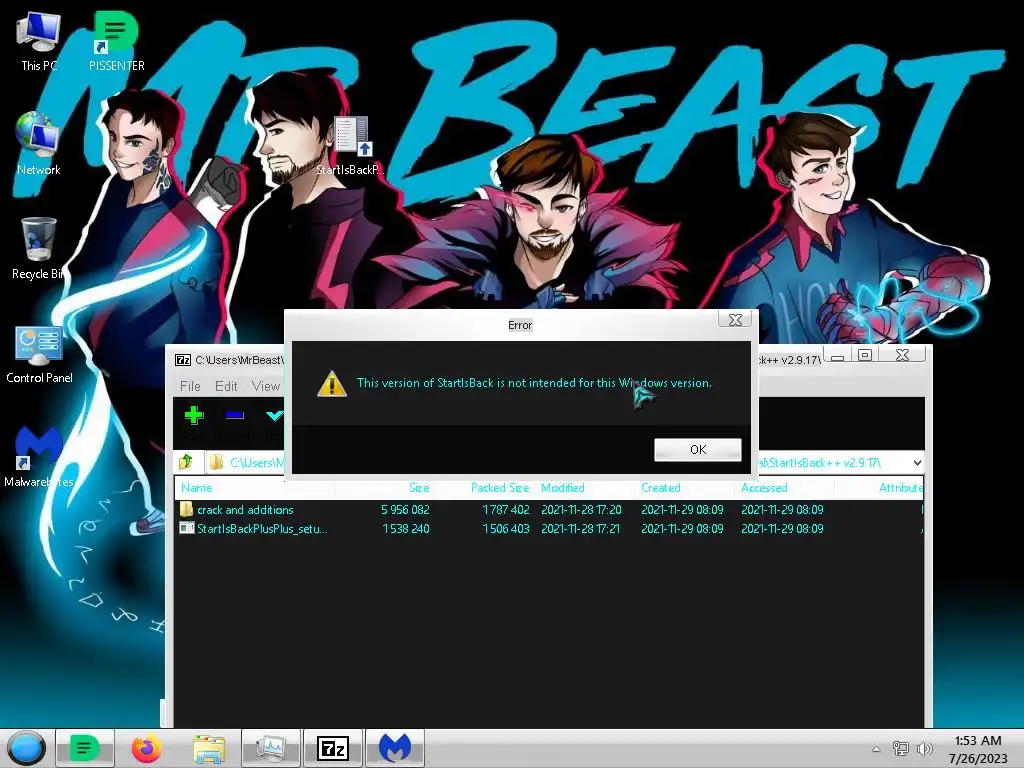1024x768 pixels.
Task: Open File Explorer from the taskbar
Action: tap(208, 748)
